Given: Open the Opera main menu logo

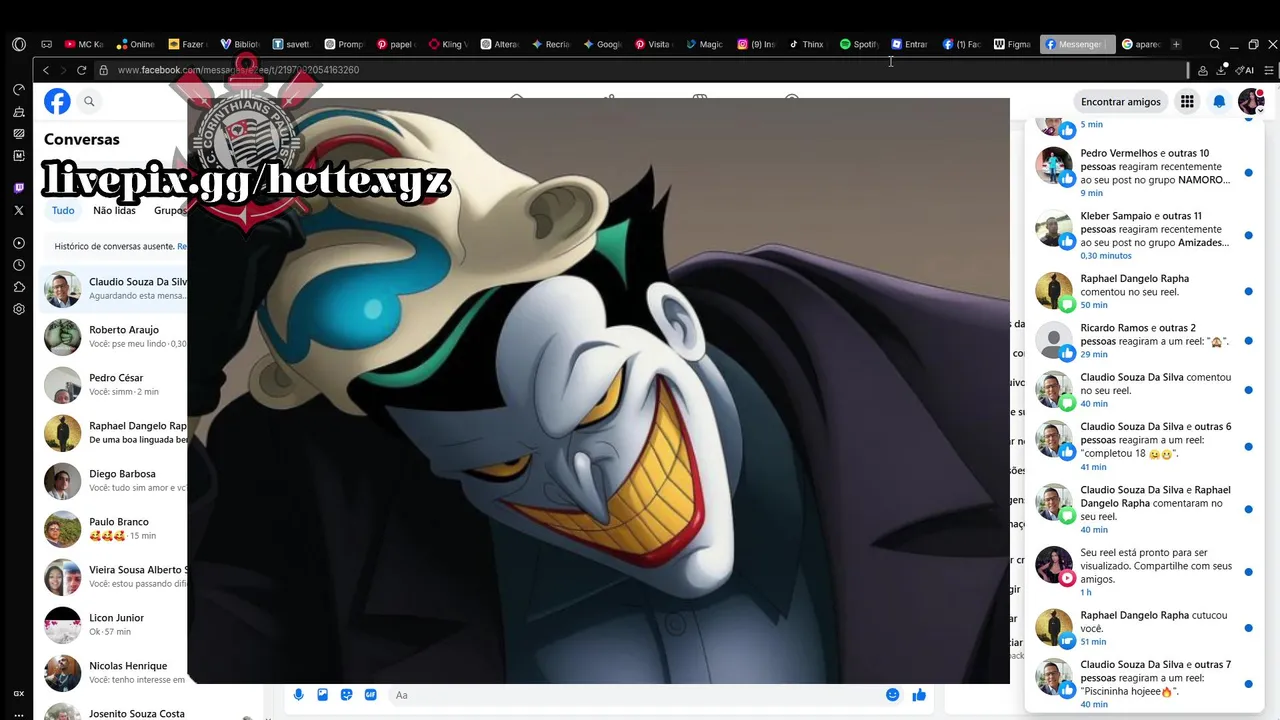Looking at the screenshot, I should point(19,44).
